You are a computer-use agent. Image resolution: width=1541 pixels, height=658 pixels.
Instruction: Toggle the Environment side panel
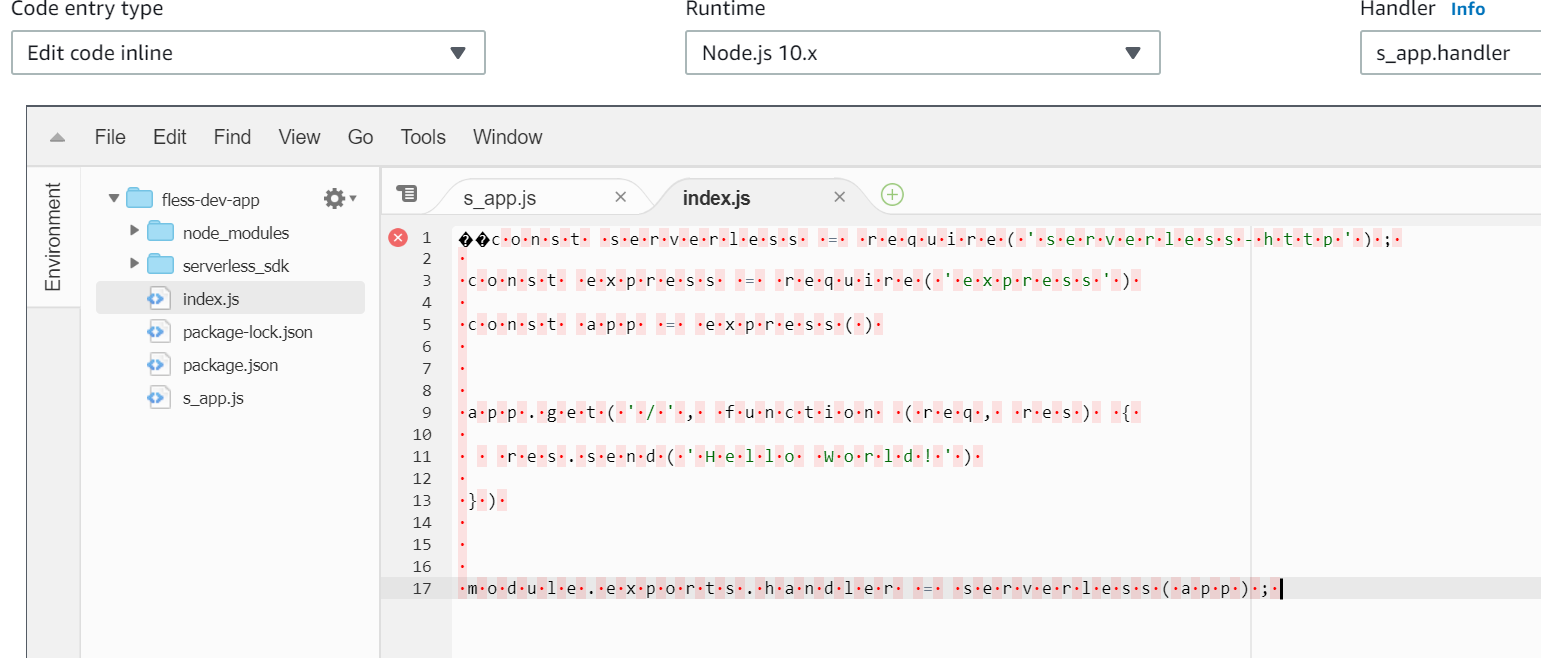53,236
